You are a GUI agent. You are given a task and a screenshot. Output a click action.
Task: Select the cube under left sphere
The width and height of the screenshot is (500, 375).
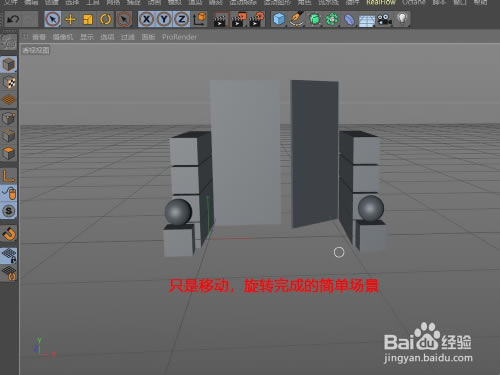pyautogui.click(x=179, y=240)
